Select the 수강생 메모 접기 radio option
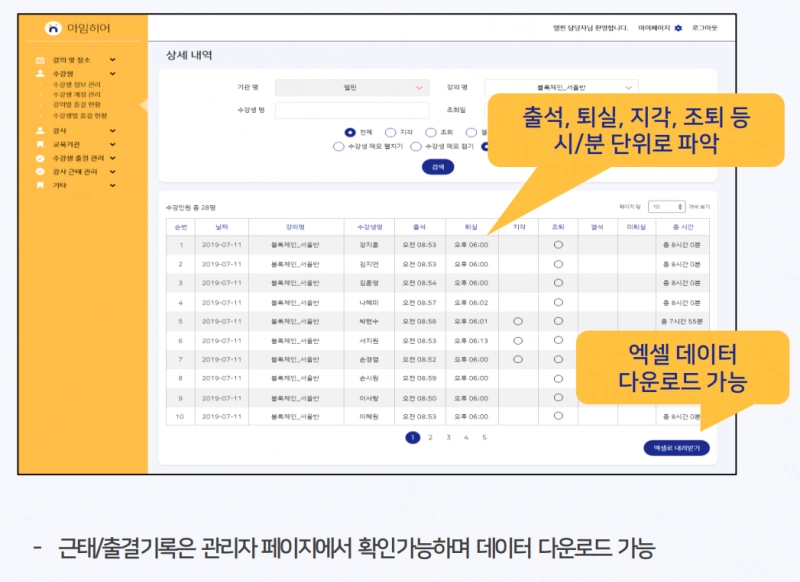Viewport: 800px width, 582px height. (x=416, y=146)
